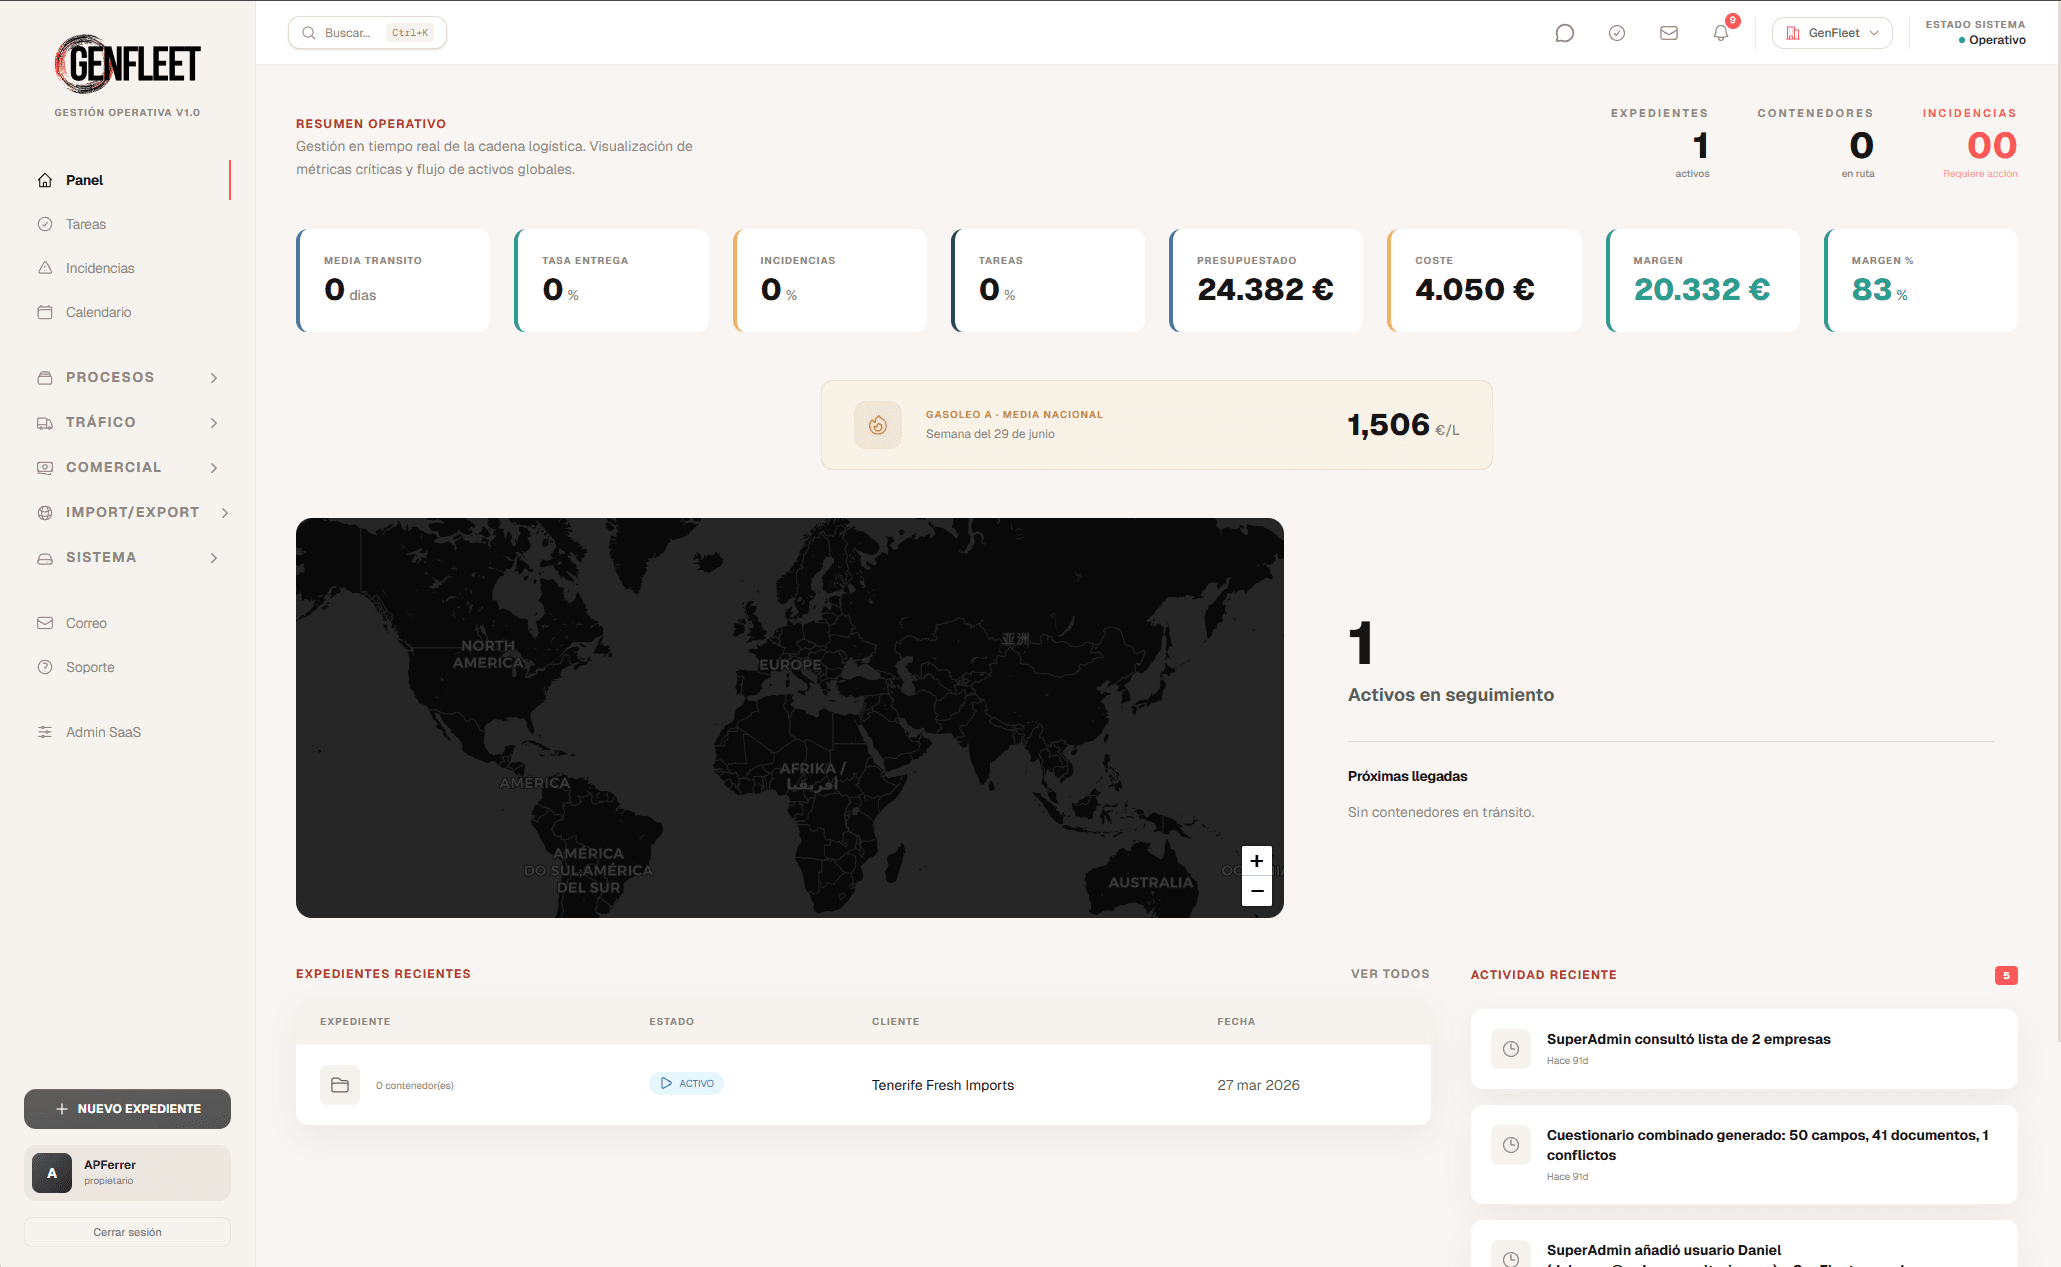Viewport: 2061px width, 1267px height.
Task: Click the Tasa Entrega 0 % card
Action: pos(611,280)
